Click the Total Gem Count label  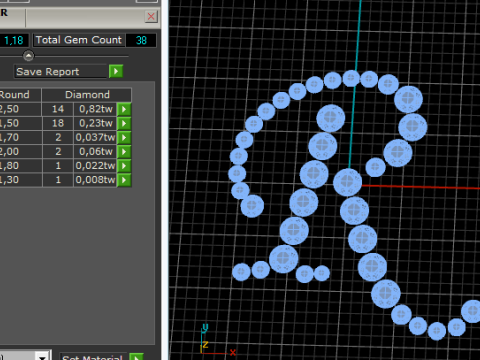coord(79,40)
